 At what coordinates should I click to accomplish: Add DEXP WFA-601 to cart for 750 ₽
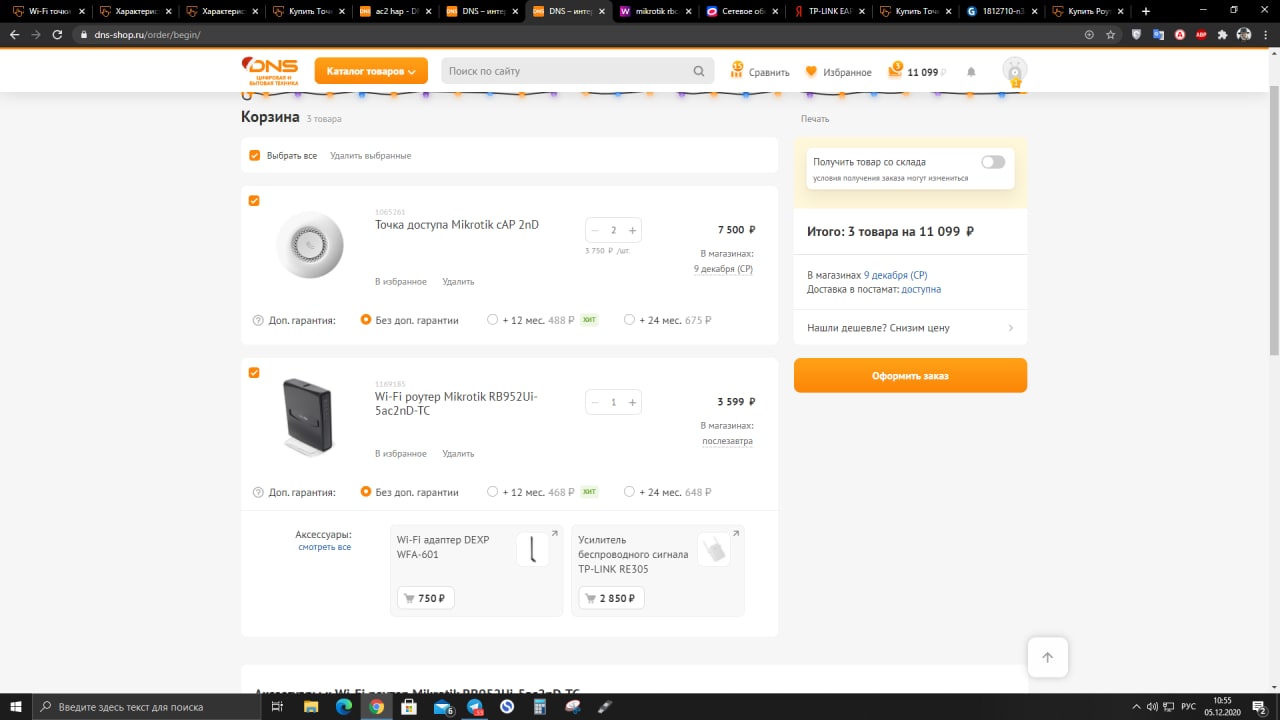click(x=426, y=598)
